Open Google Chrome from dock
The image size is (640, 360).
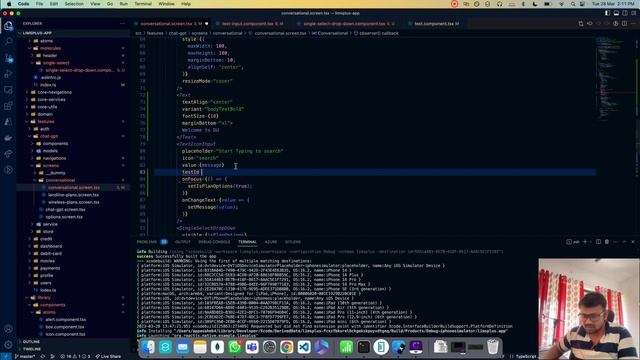[x=287, y=347]
